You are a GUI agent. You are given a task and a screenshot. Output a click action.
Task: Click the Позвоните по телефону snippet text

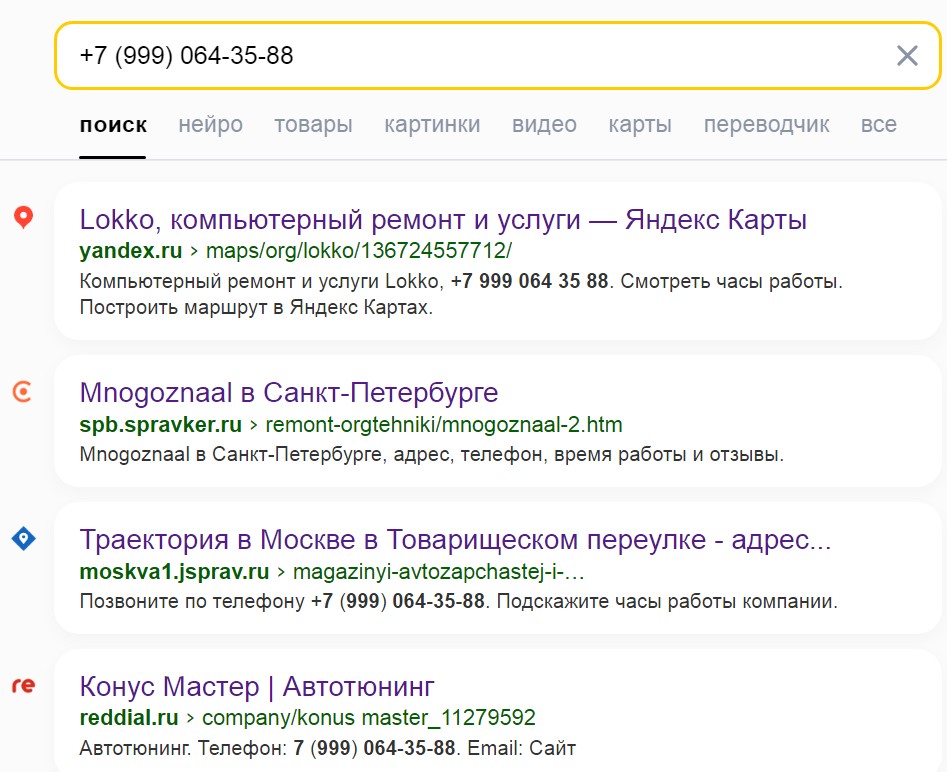pyautogui.click(x=458, y=601)
